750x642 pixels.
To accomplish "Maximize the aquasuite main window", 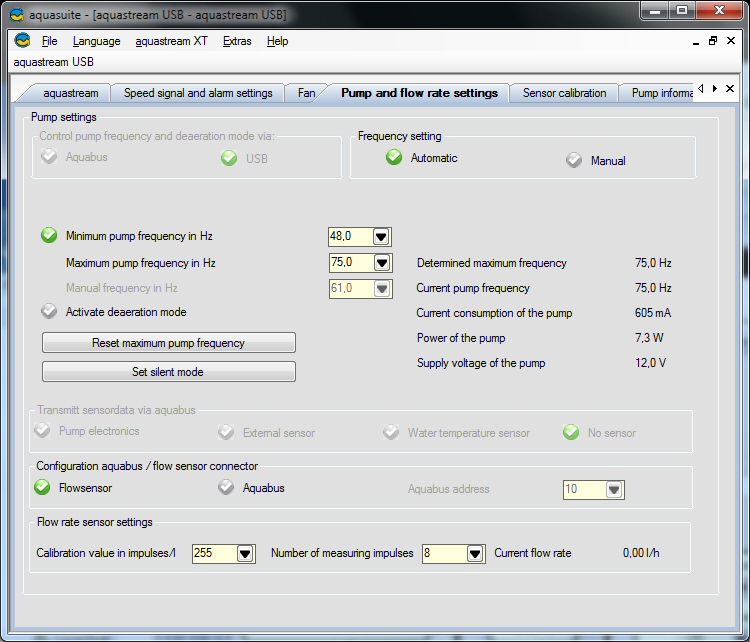I will coord(682,11).
